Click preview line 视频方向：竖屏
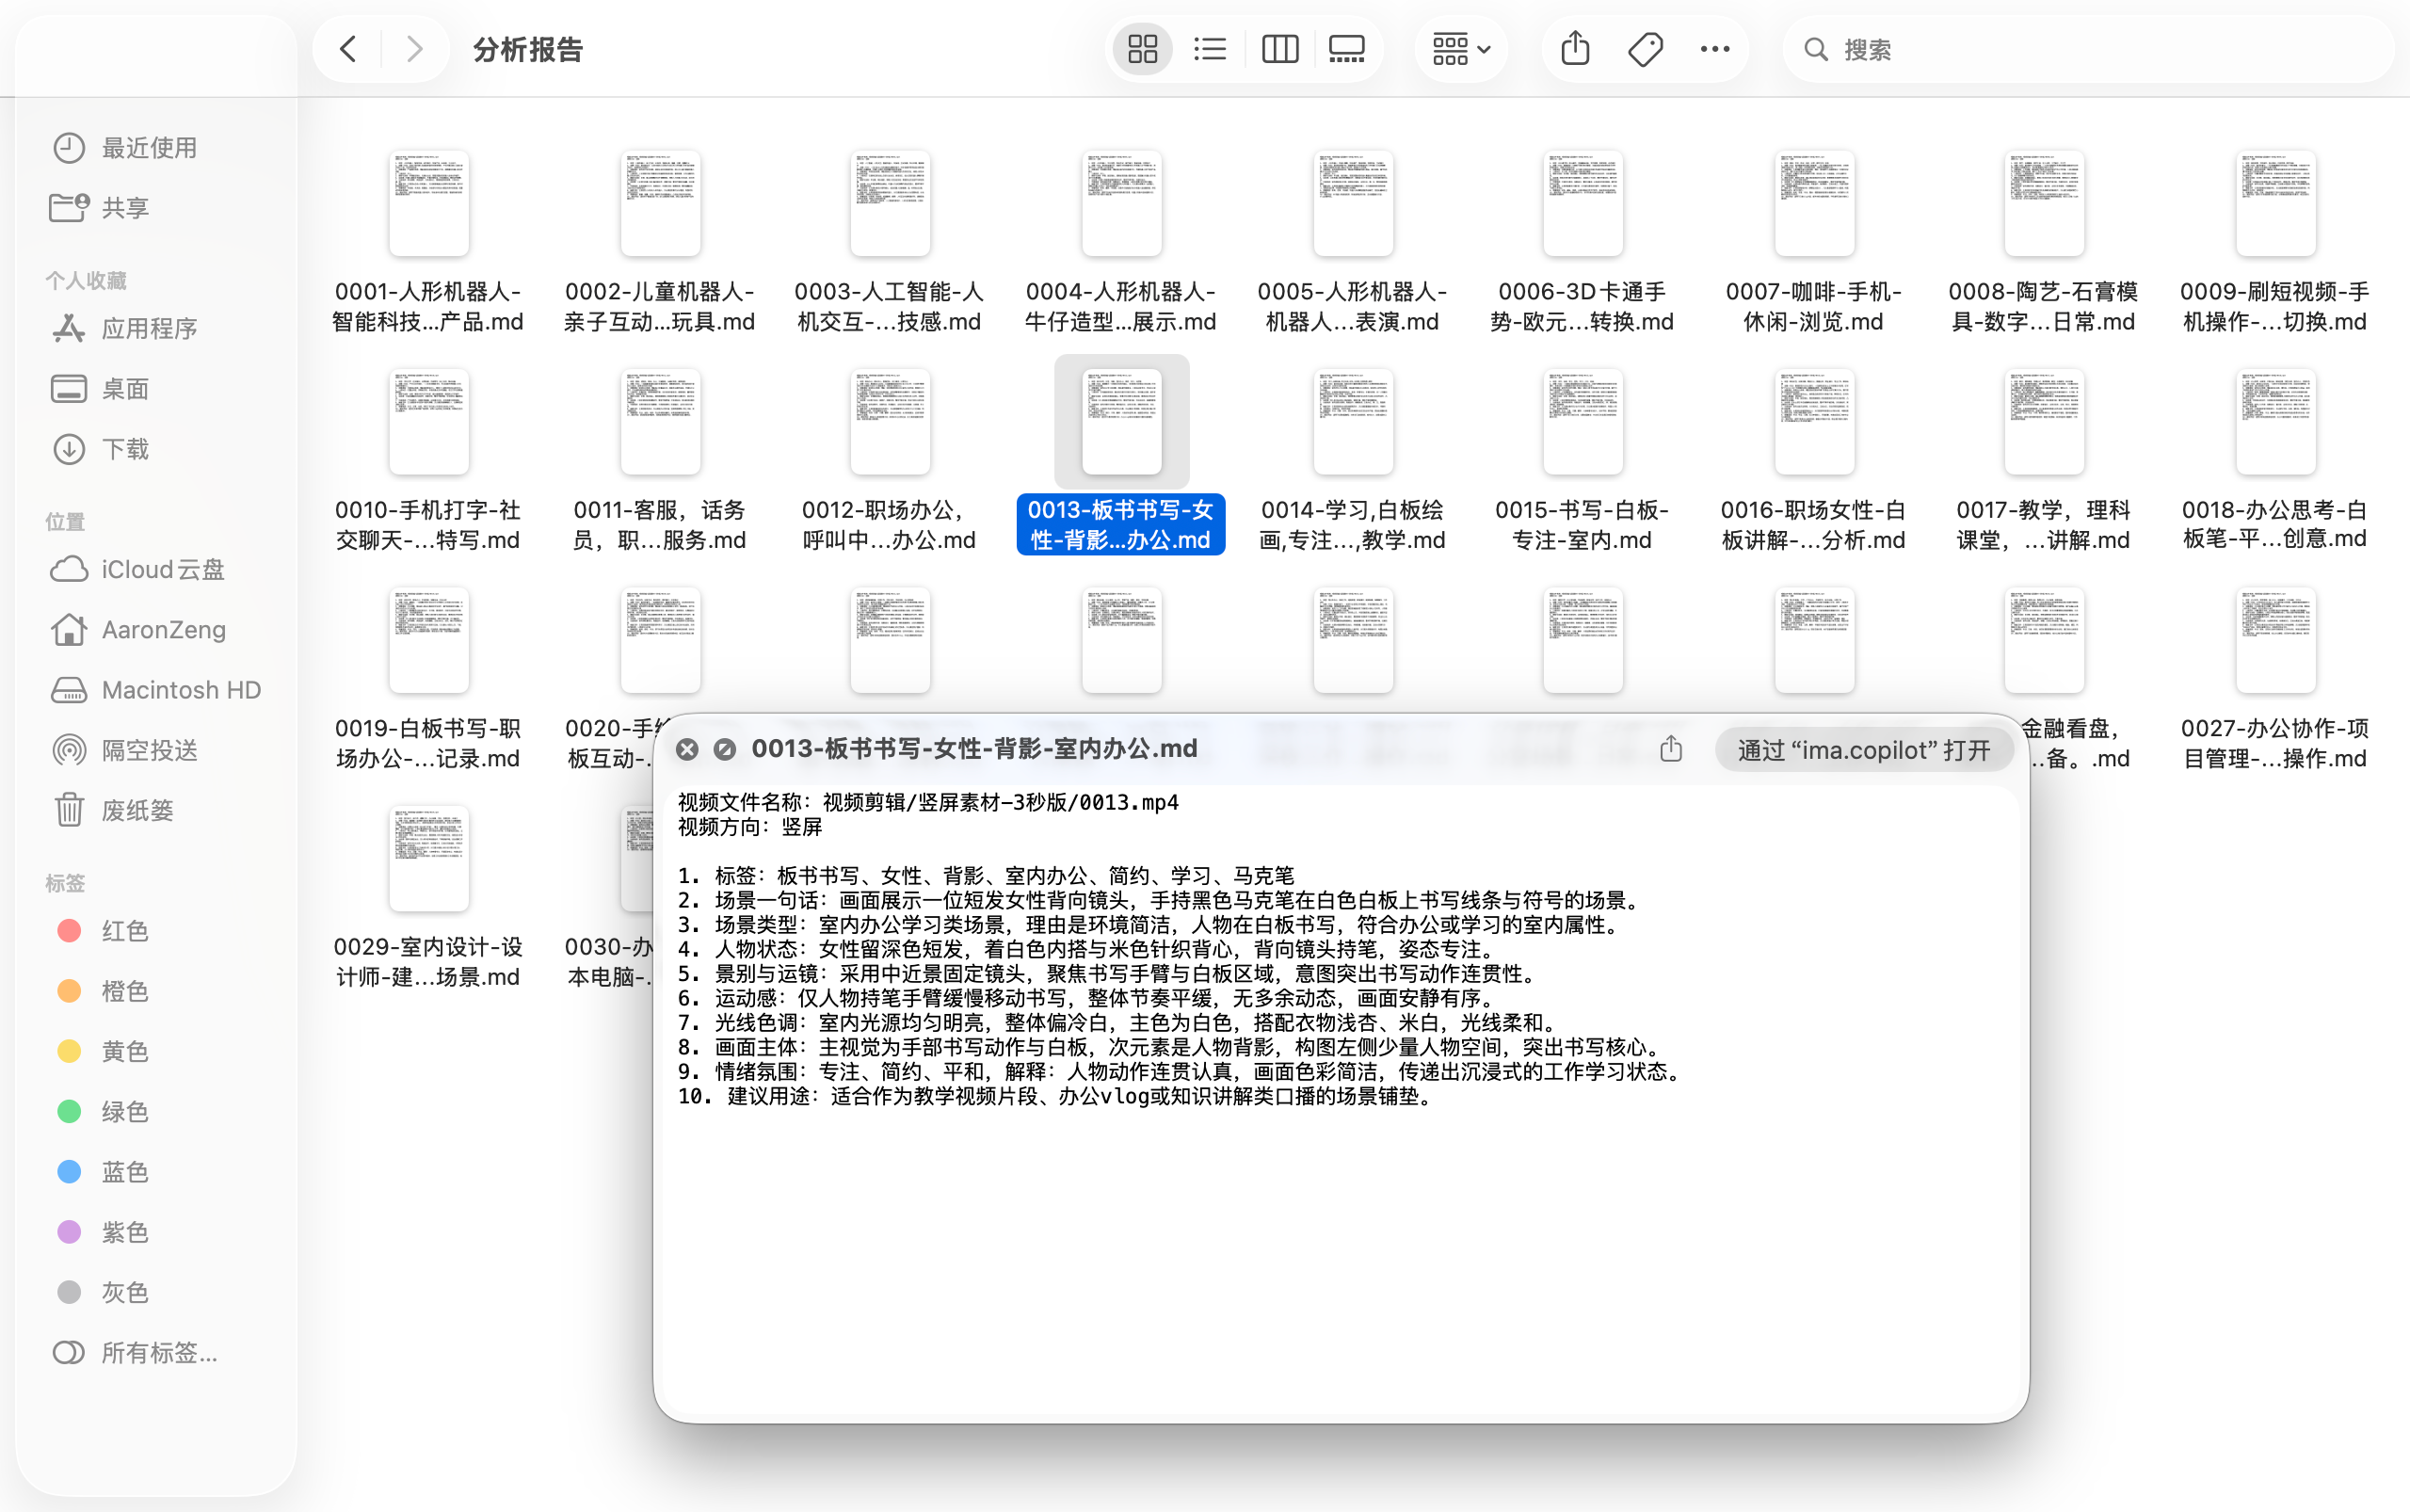2410x1512 pixels. point(750,827)
